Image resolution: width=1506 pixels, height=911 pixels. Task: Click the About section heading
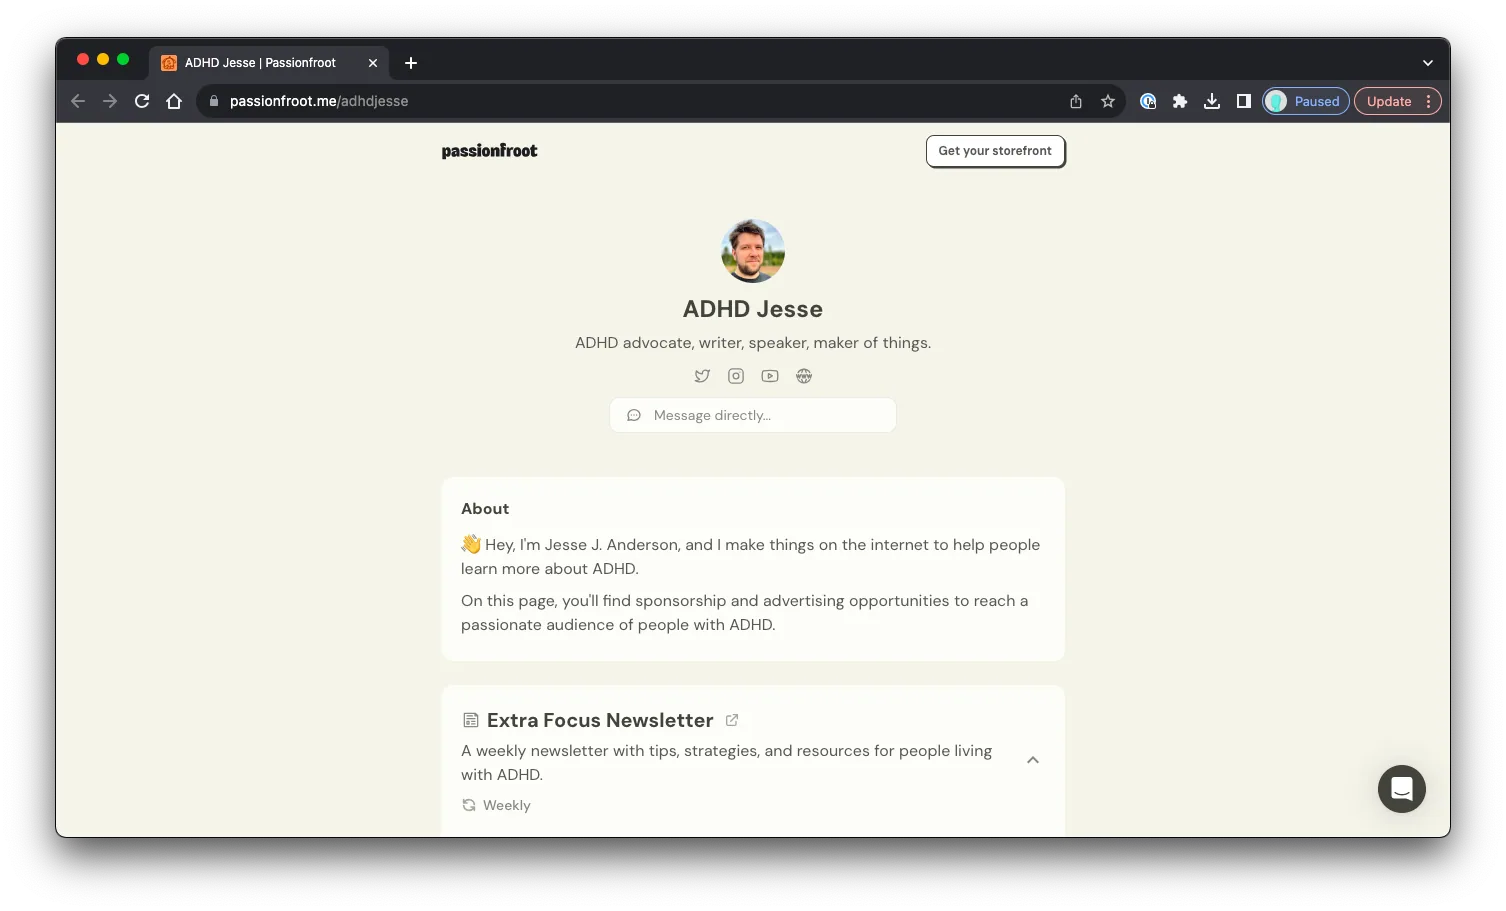pos(485,508)
